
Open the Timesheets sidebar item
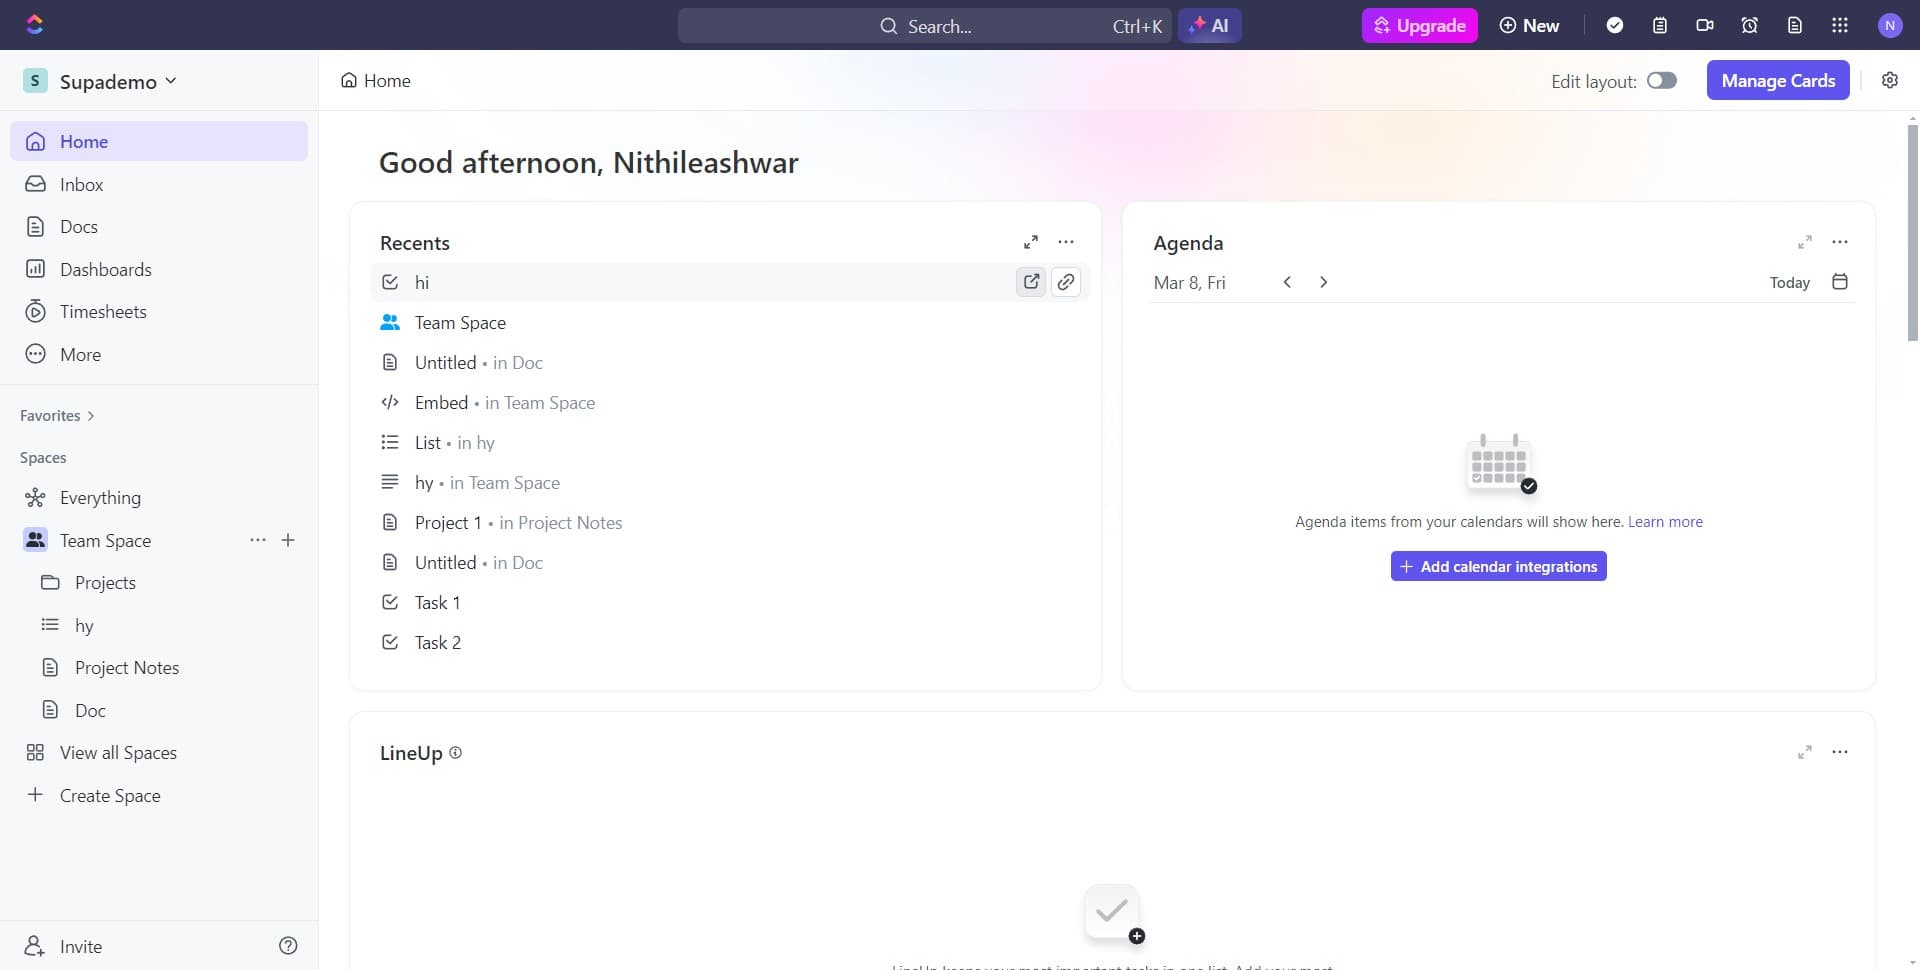tap(103, 311)
